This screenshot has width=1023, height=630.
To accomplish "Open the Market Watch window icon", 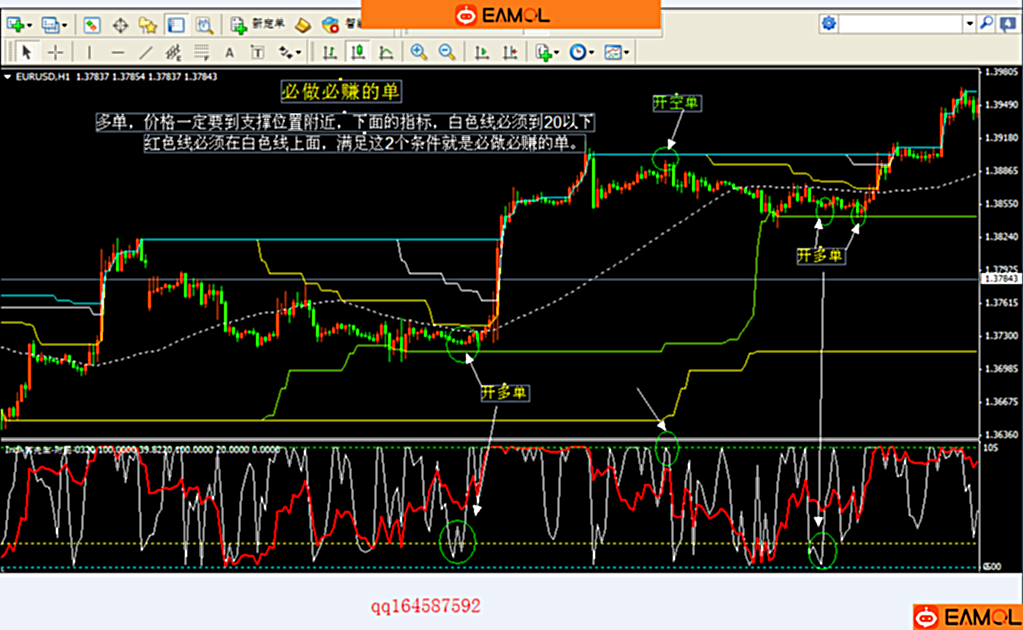I will tap(92, 23).
